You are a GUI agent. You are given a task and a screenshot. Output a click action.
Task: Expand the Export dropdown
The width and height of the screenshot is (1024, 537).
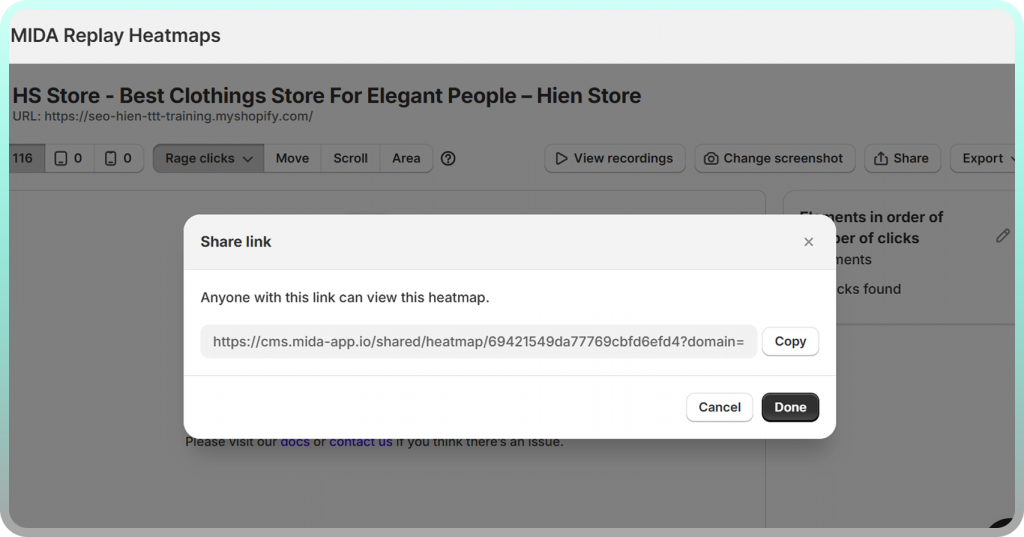point(986,158)
